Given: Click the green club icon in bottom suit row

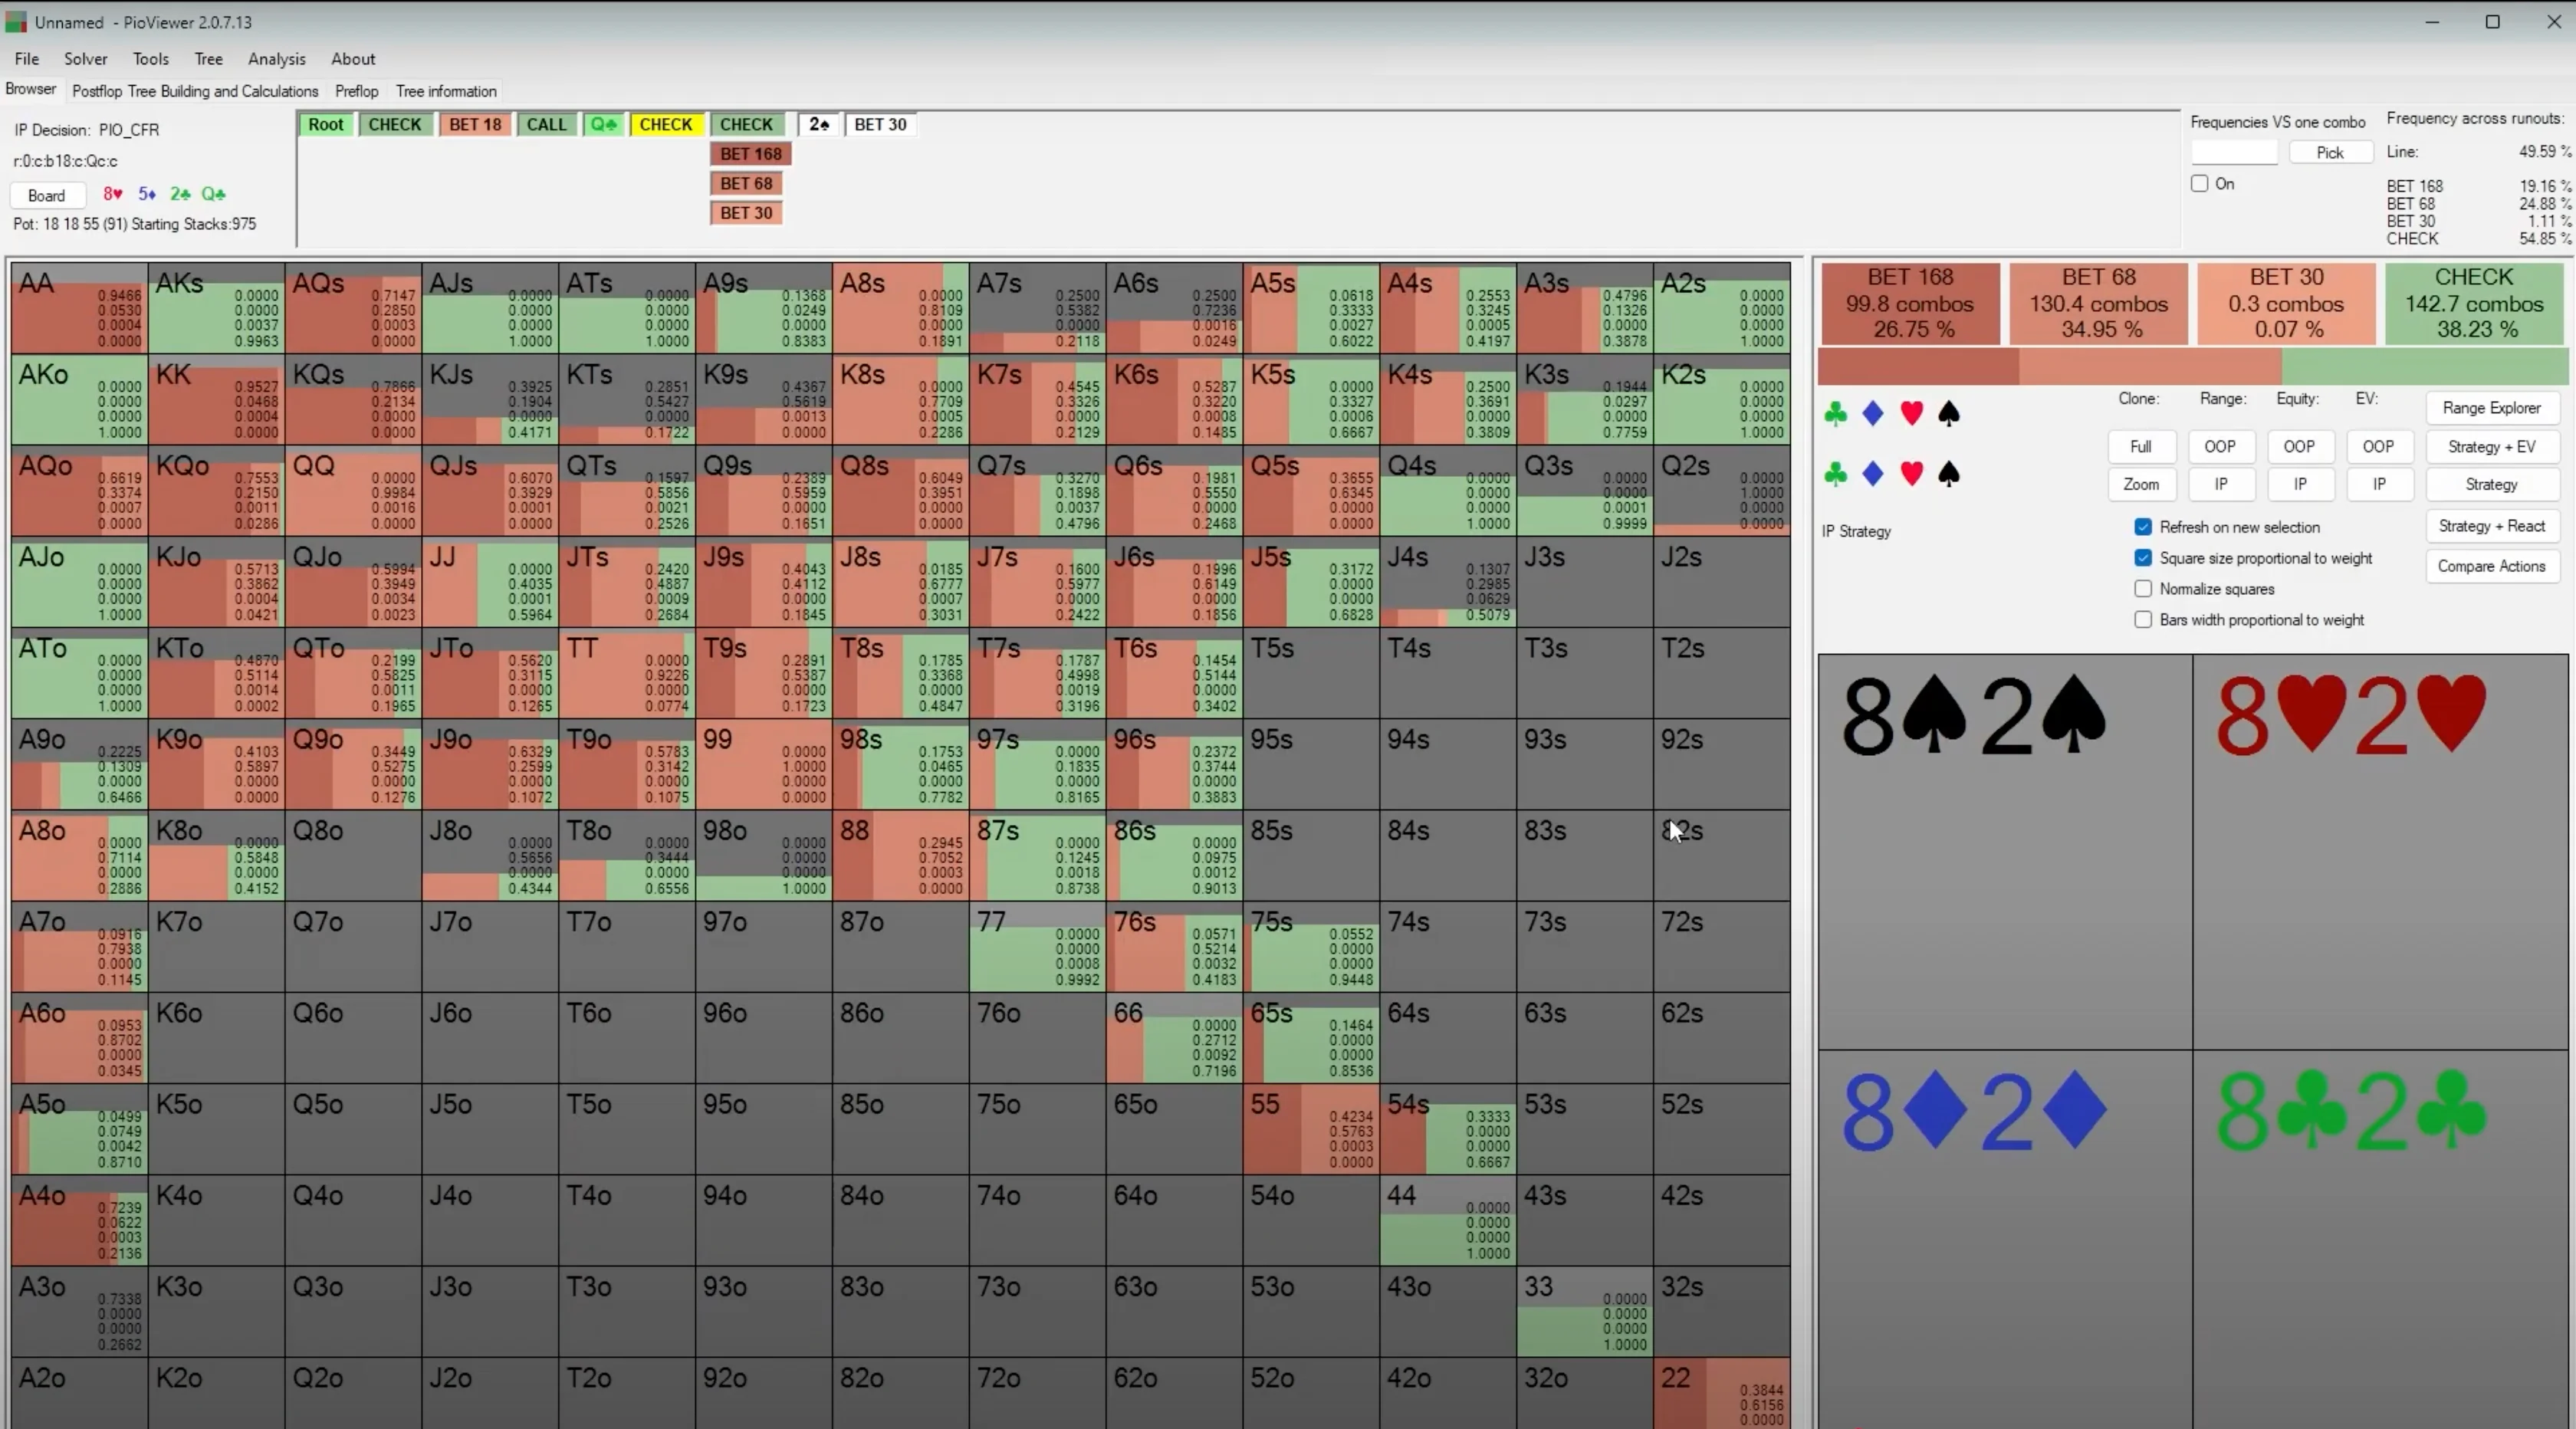Looking at the screenshot, I should click(x=1835, y=474).
